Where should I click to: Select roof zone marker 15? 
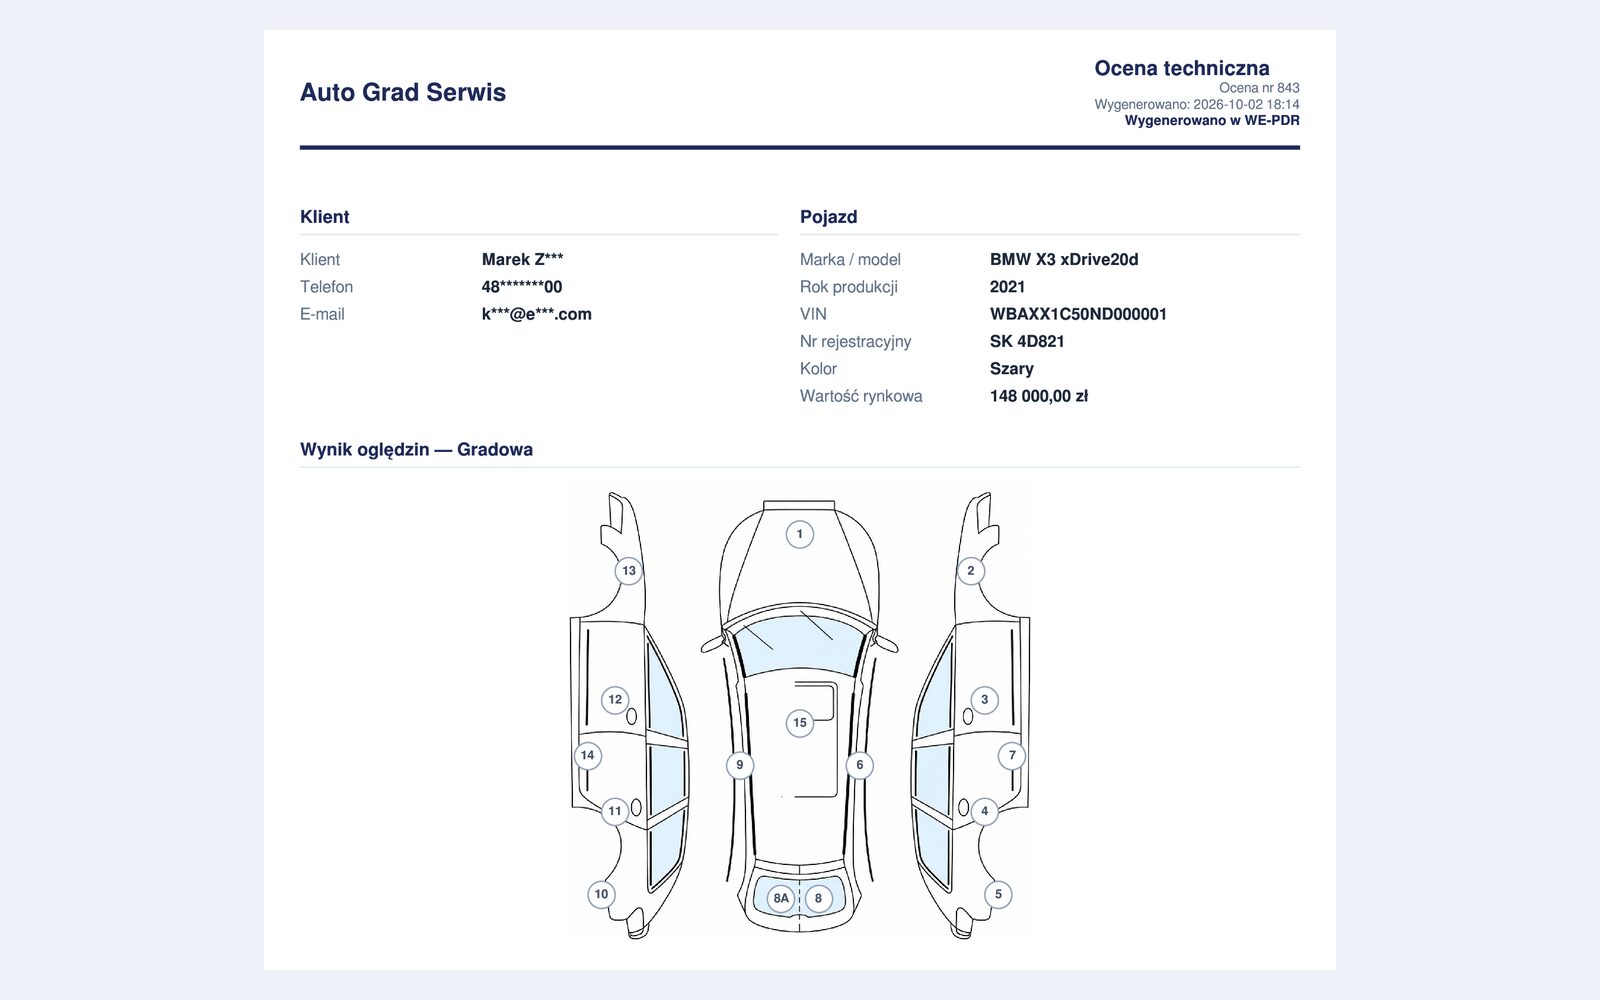coord(800,723)
